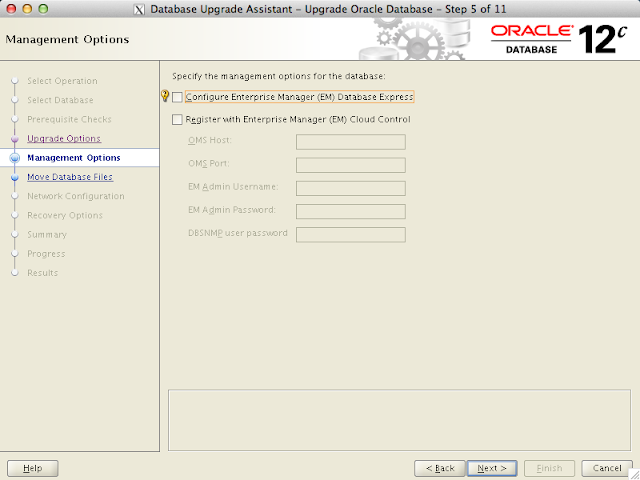Image resolution: width=640 pixels, height=480 pixels.
Task: Click the Select Operation step label
Action: (62, 81)
